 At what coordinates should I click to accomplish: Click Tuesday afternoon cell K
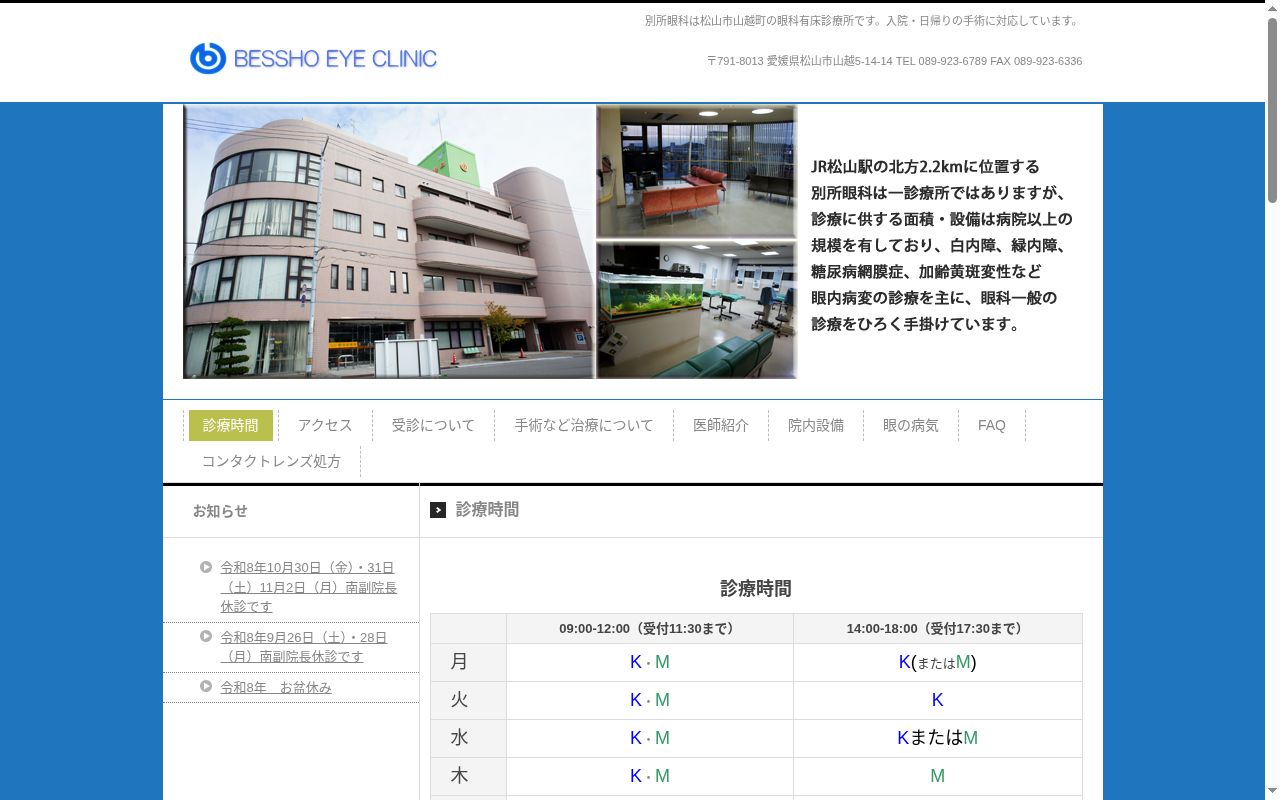tap(937, 700)
